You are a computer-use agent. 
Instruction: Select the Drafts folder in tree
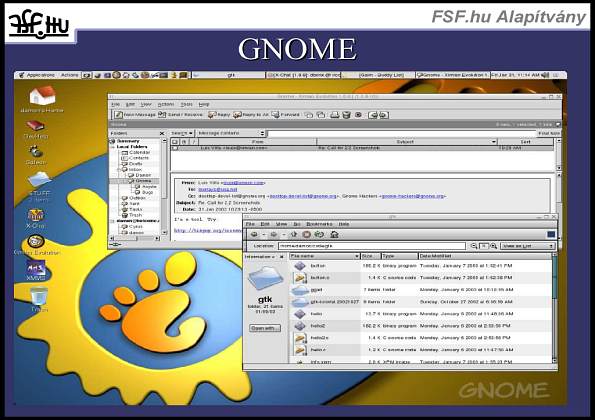(x=132, y=164)
